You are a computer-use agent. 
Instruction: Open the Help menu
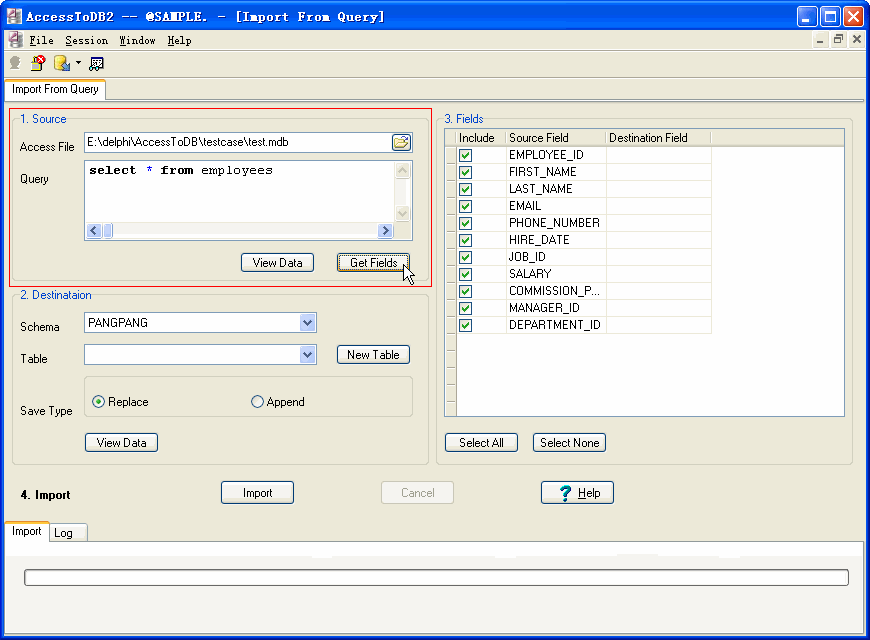(x=179, y=41)
